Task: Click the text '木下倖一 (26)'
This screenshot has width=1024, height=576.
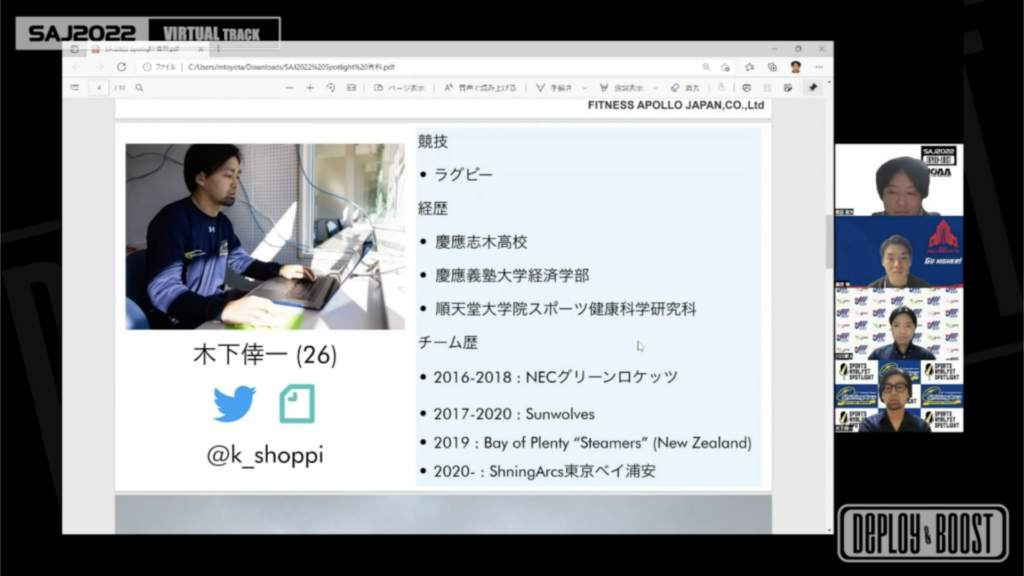Action: click(x=265, y=355)
